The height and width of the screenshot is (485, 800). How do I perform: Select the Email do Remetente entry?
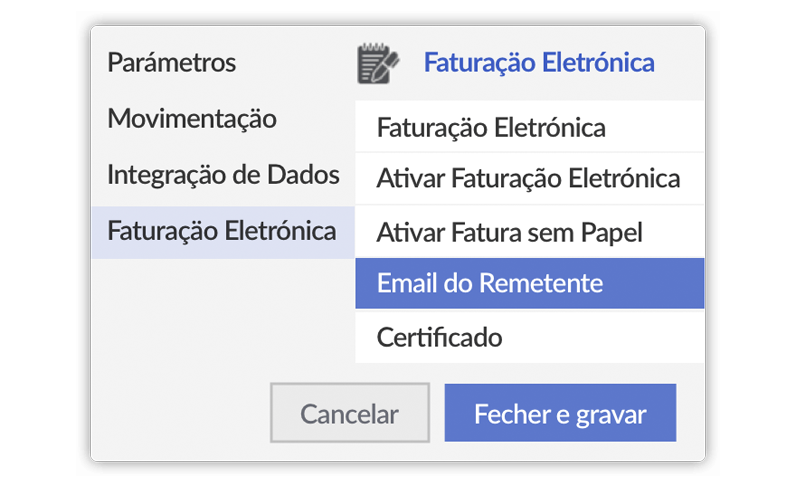coord(530,283)
